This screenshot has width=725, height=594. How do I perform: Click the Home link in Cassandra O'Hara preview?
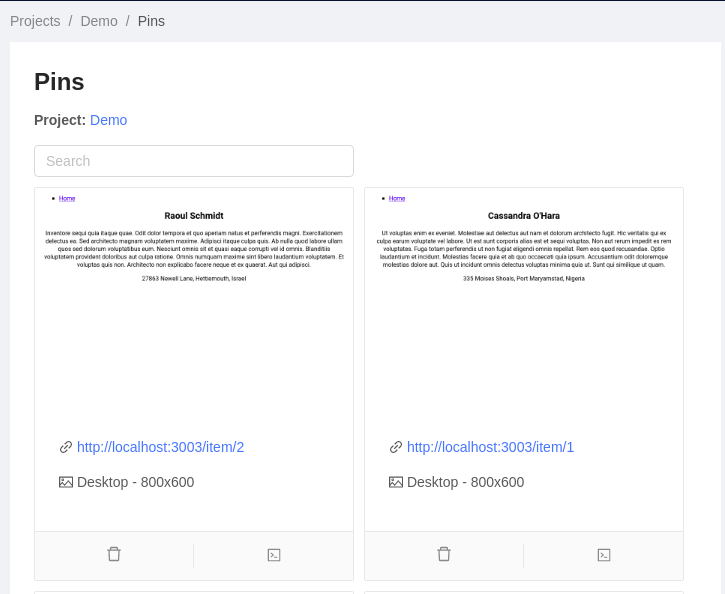397,198
